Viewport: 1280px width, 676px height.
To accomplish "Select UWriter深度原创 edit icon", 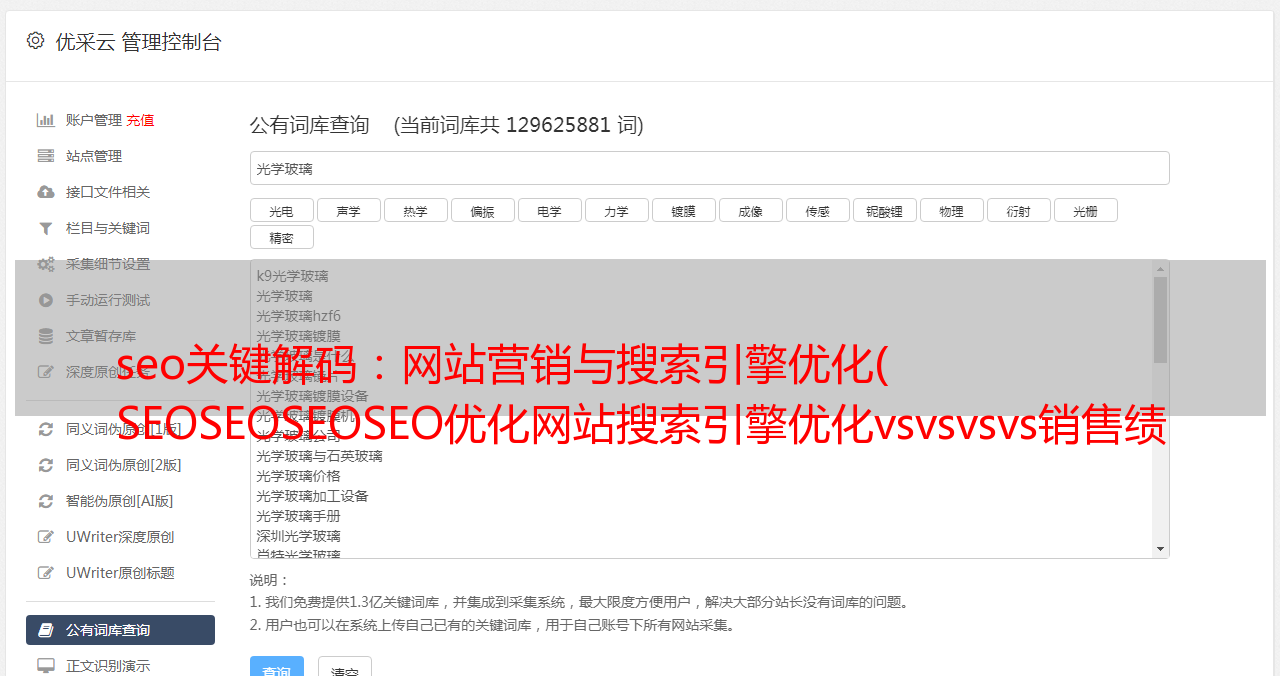I will (46, 537).
